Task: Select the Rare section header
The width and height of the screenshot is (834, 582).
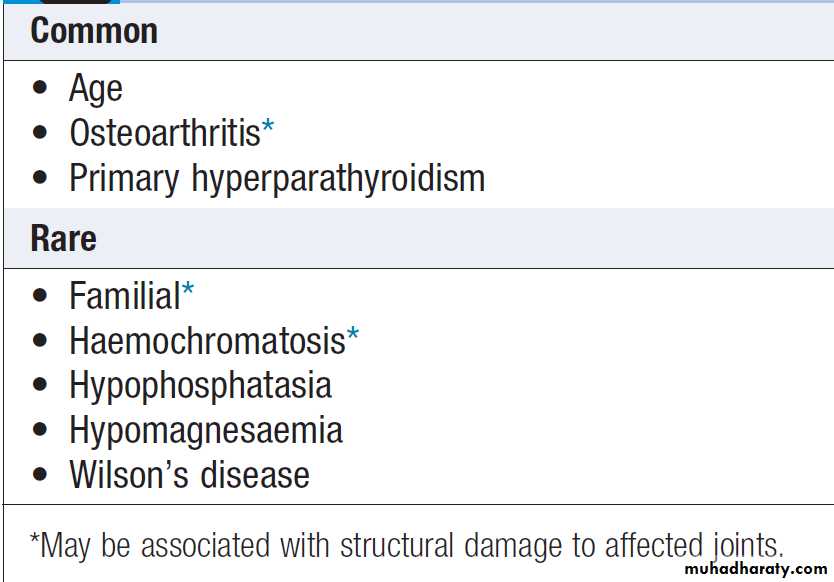Action: (63, 239)
